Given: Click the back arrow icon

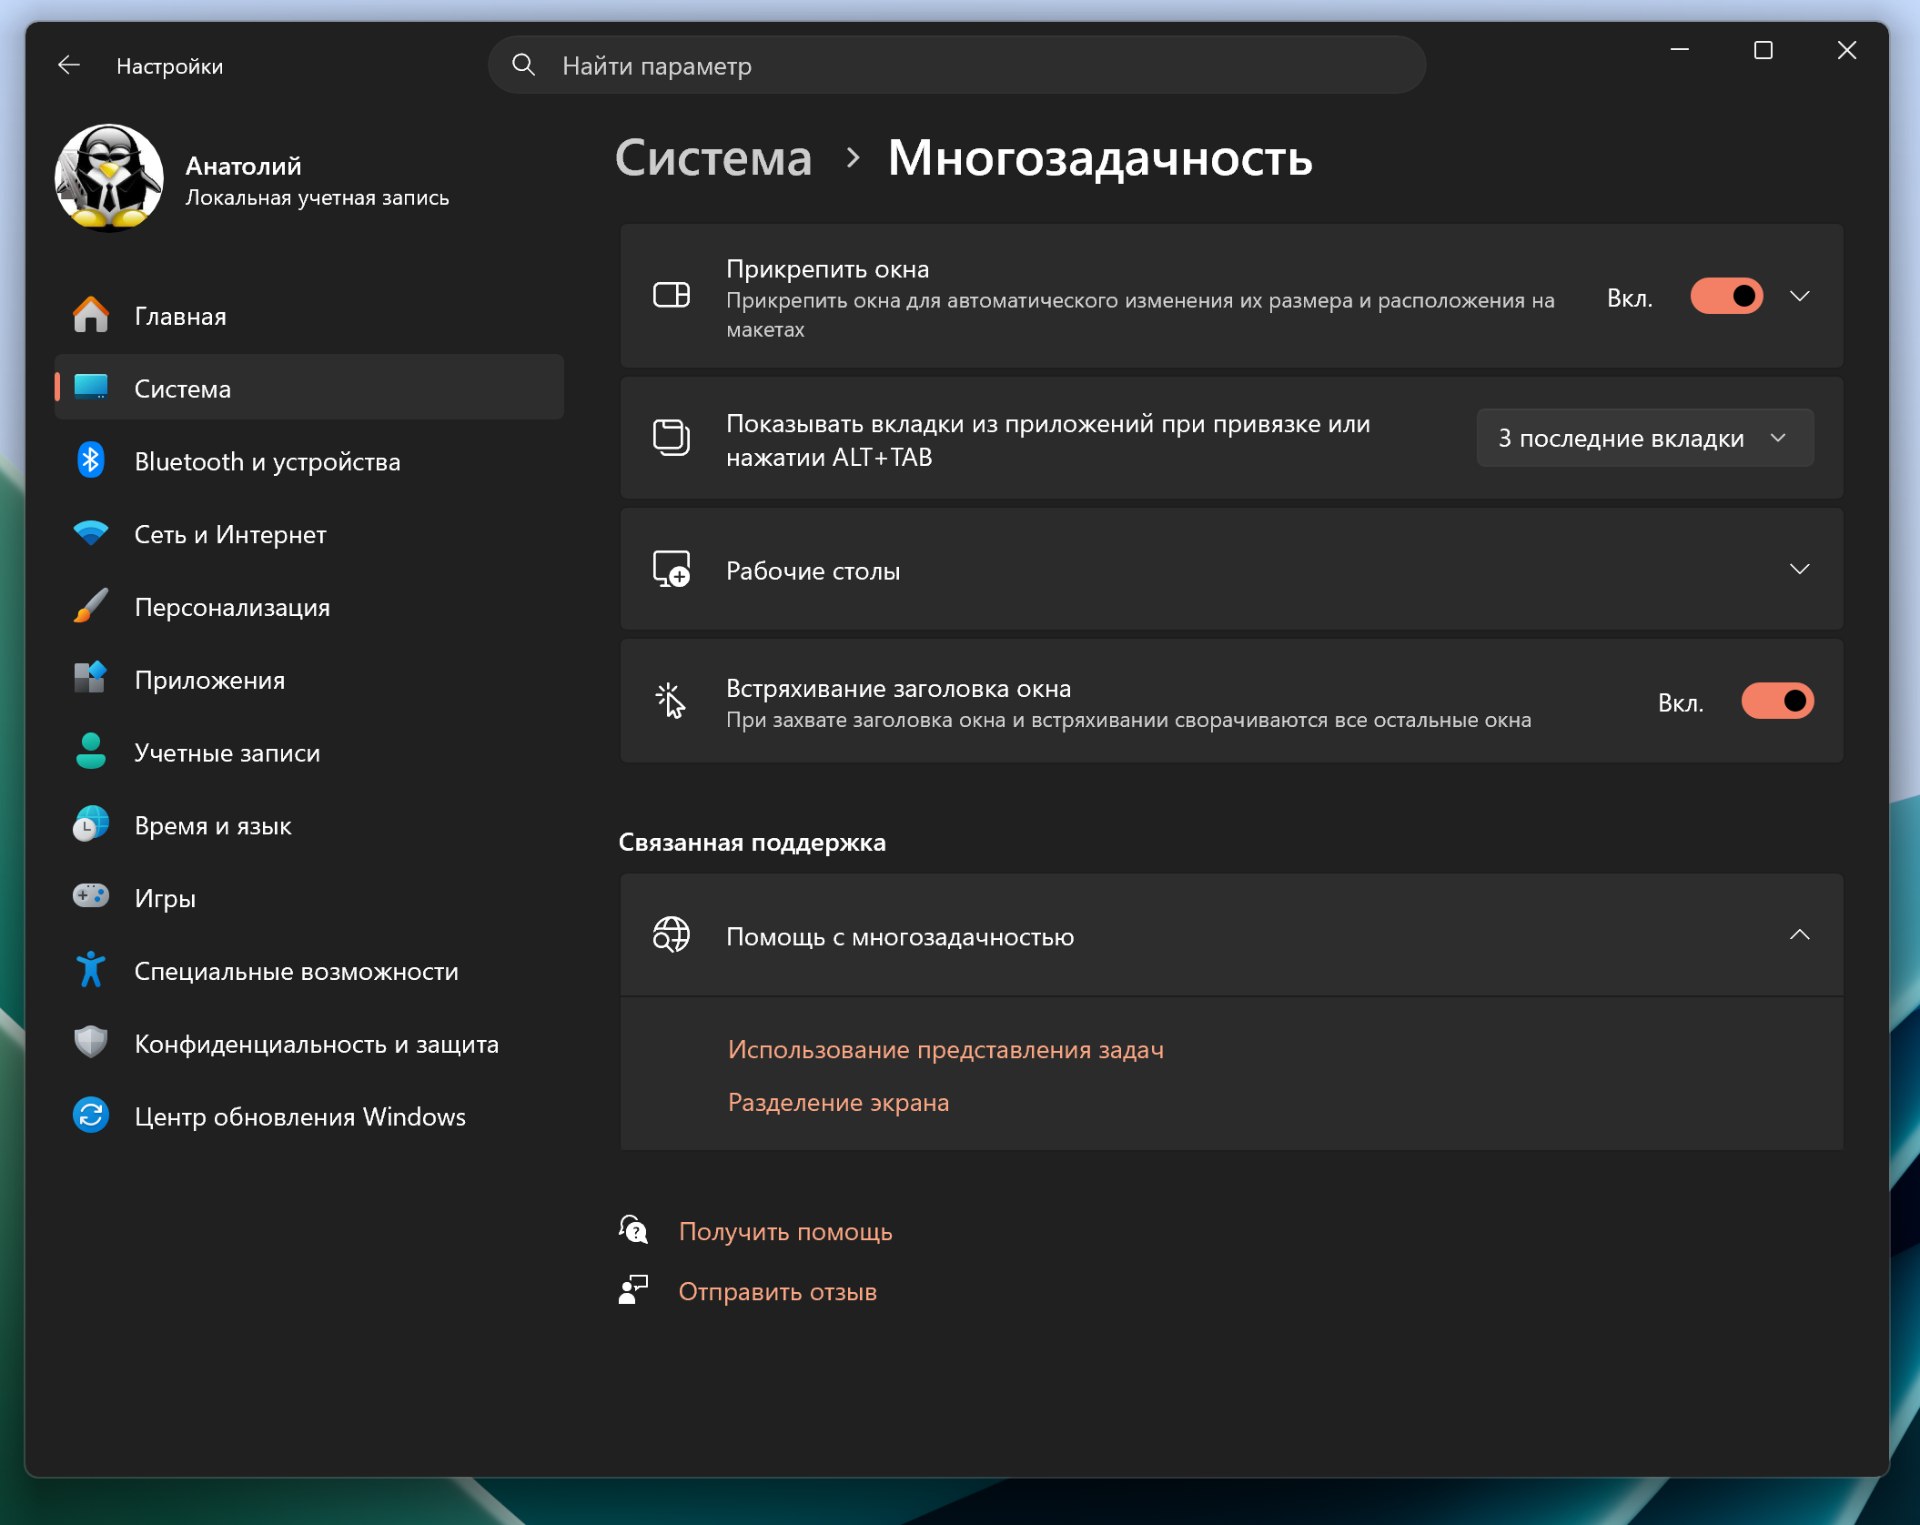Looking at the screenshot, I should coord(69,66).
